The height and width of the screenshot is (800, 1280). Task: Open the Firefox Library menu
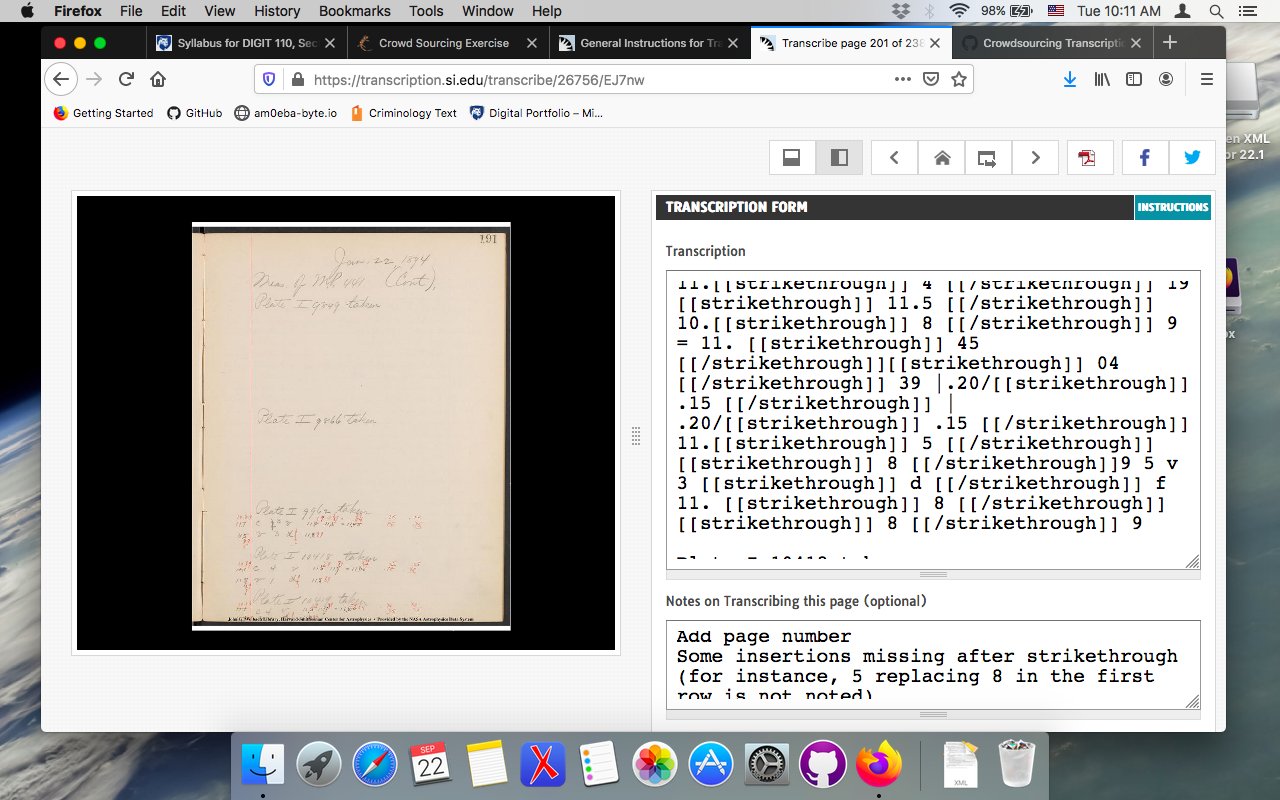click(x=1102, y=78)
